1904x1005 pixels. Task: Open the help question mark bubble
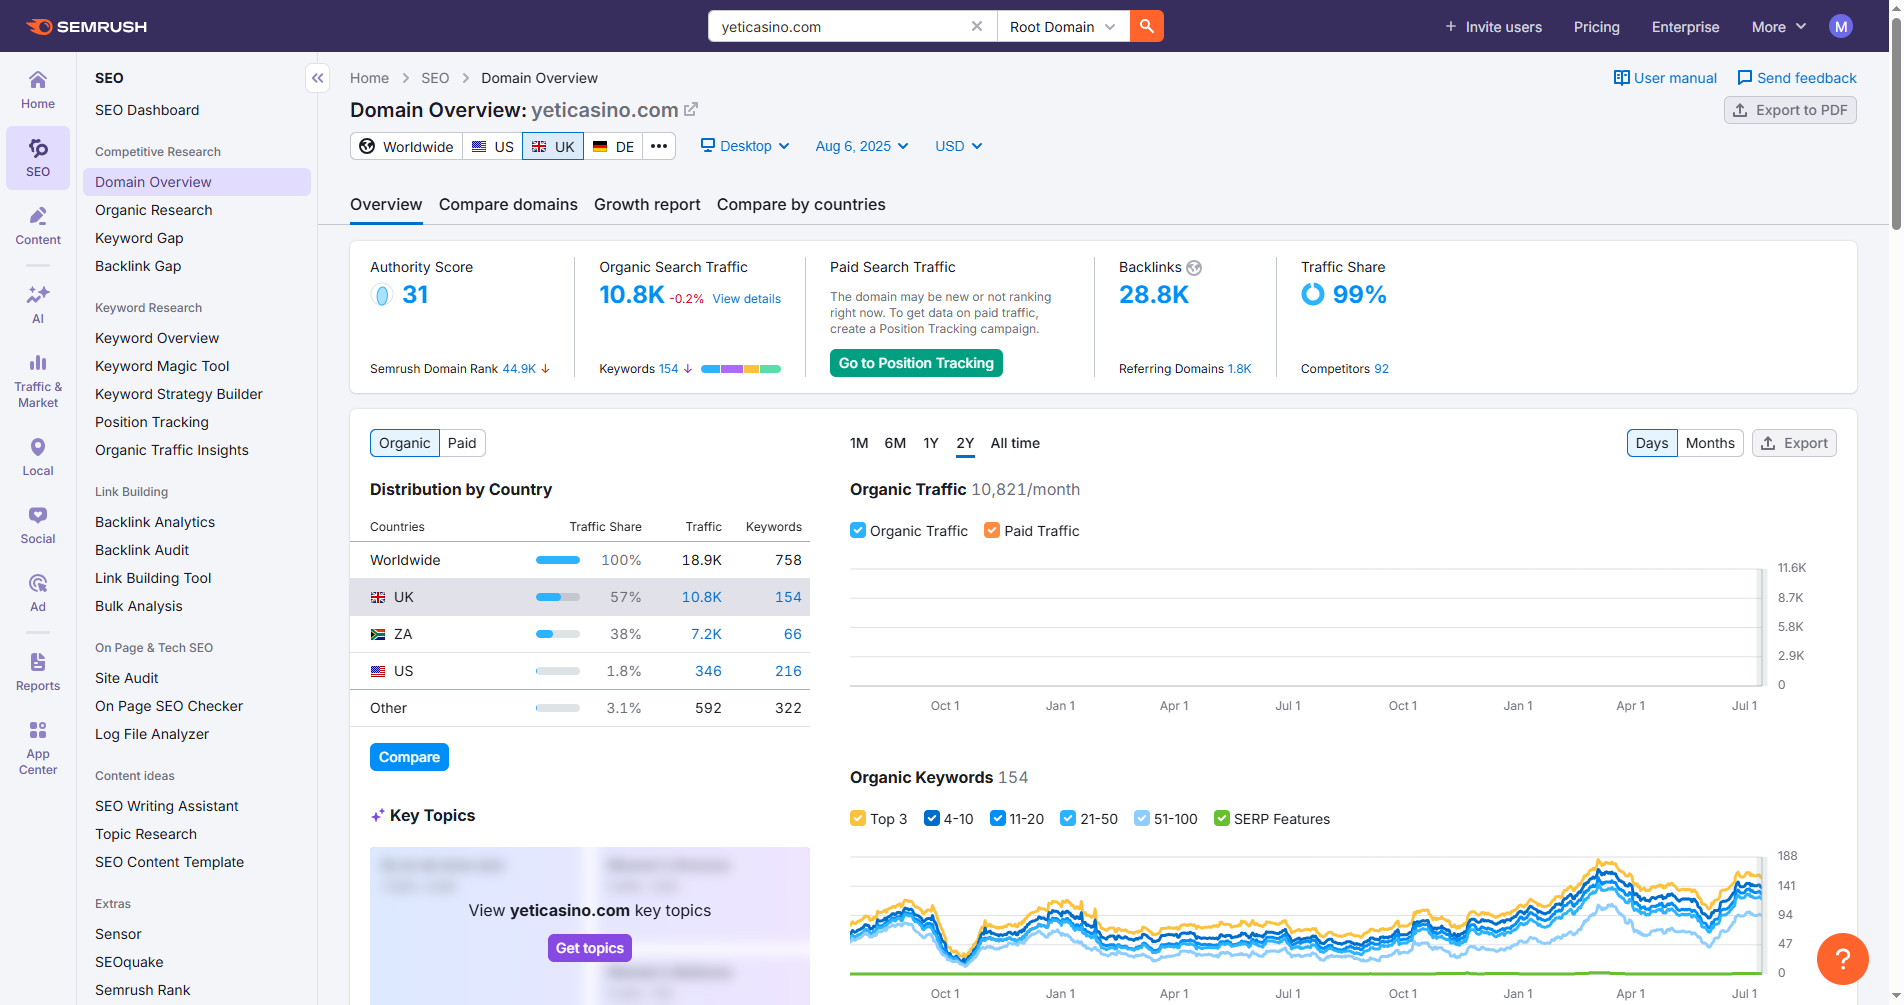[1842, 959]
